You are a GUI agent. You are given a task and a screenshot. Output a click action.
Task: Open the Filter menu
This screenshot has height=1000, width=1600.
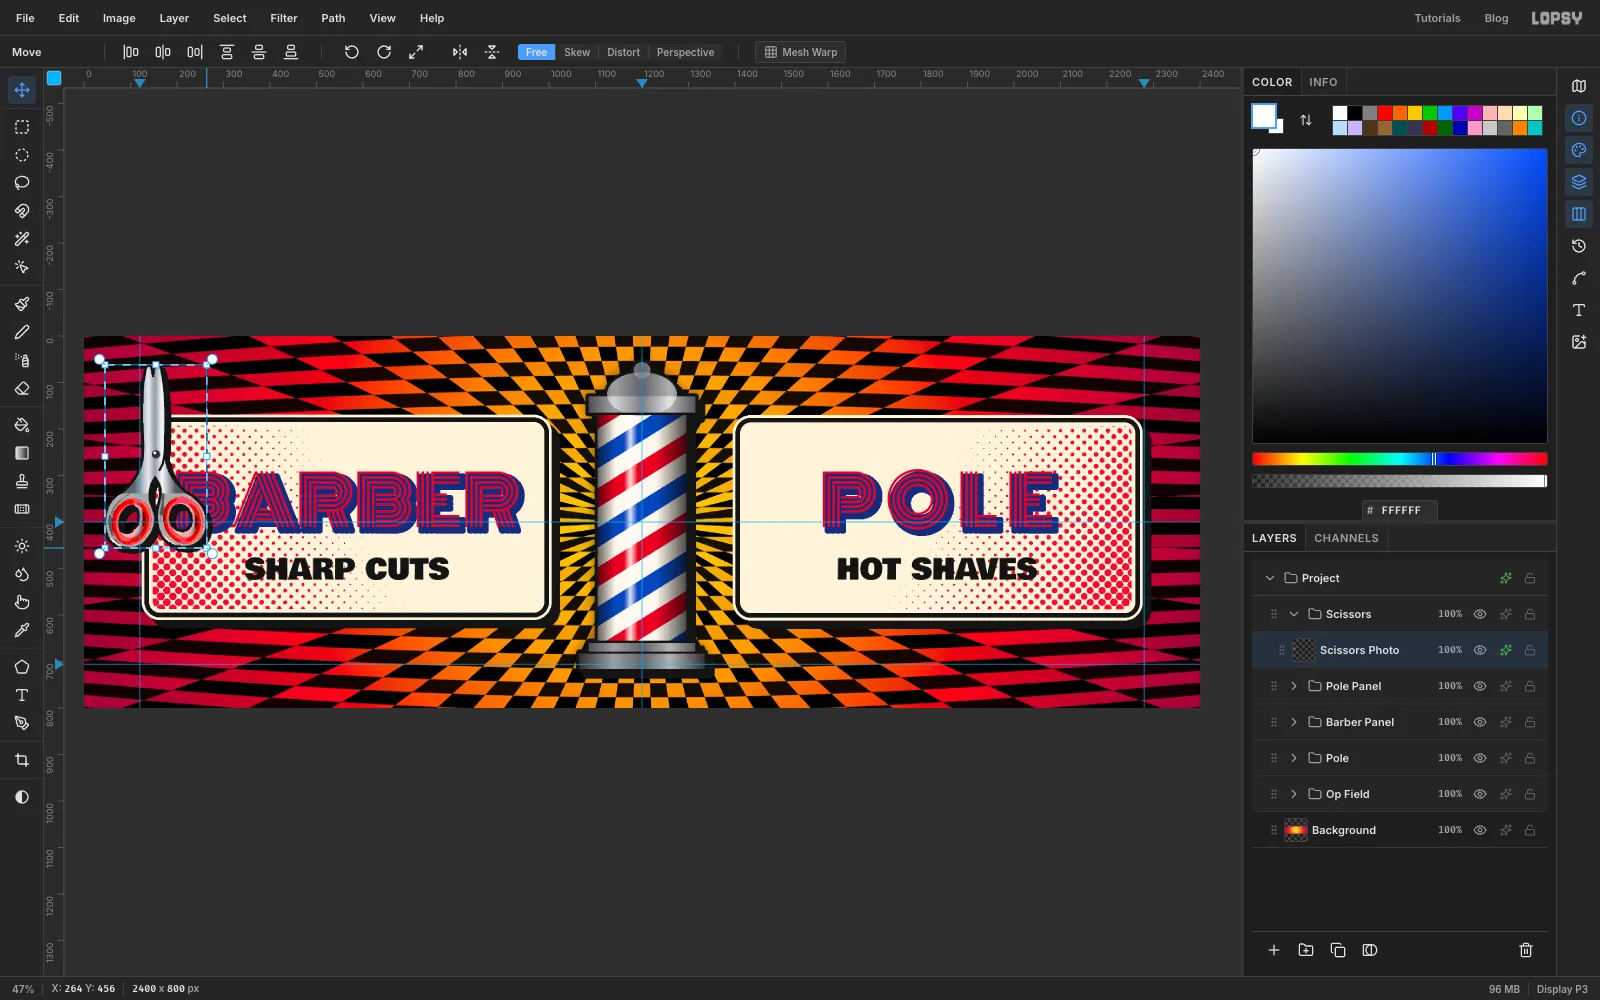point(284,18)
